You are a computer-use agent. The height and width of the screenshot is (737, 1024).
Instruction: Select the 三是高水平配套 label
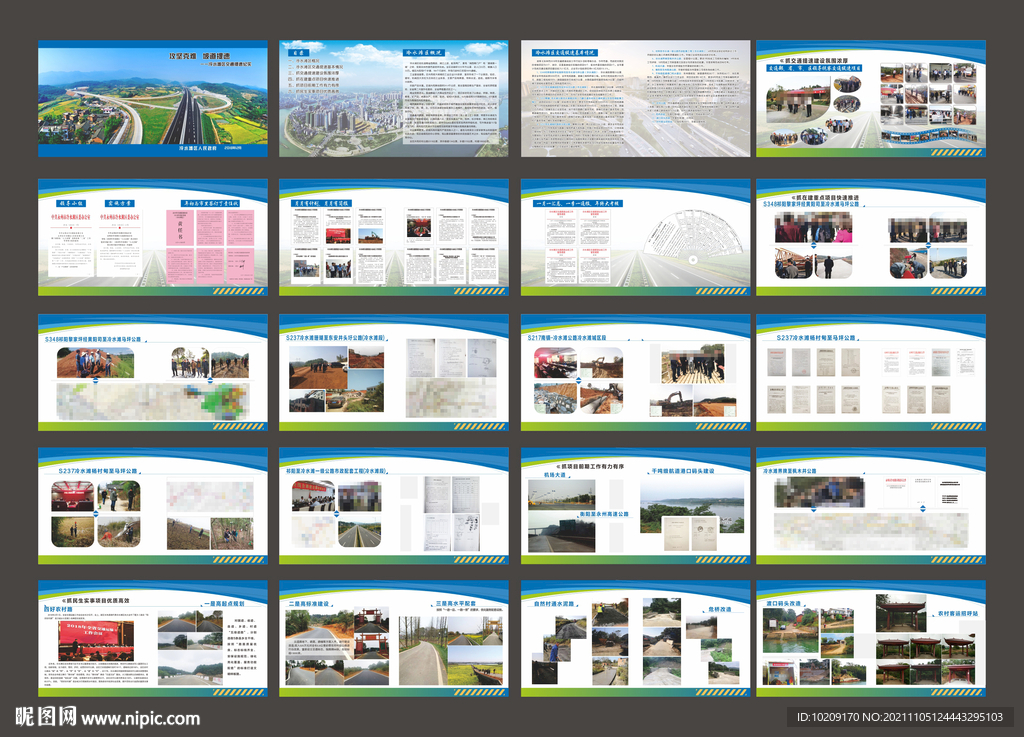456,604
